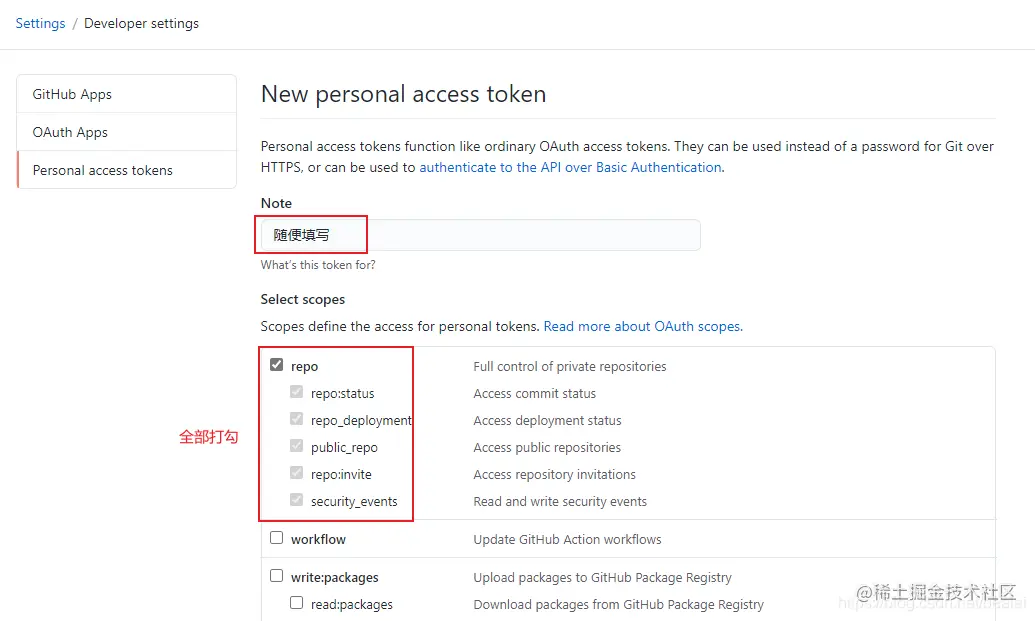Toggle the repo scope checkbox
Viewport: 1035px width, 621px height.
tap(277, 366)
